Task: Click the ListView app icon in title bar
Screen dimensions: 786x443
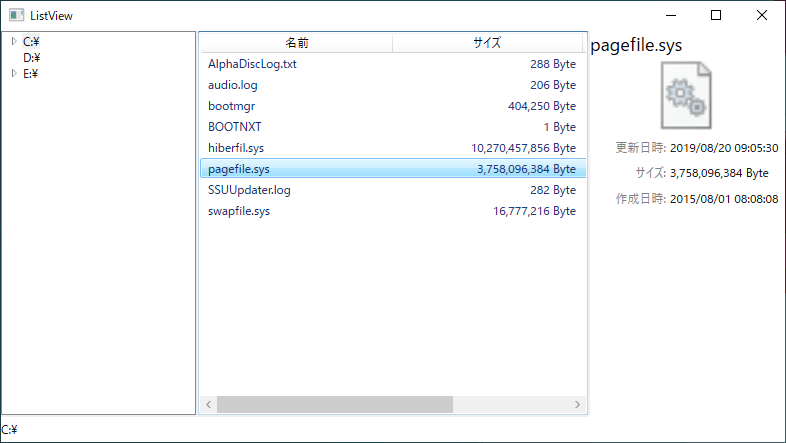Action: 16,15
